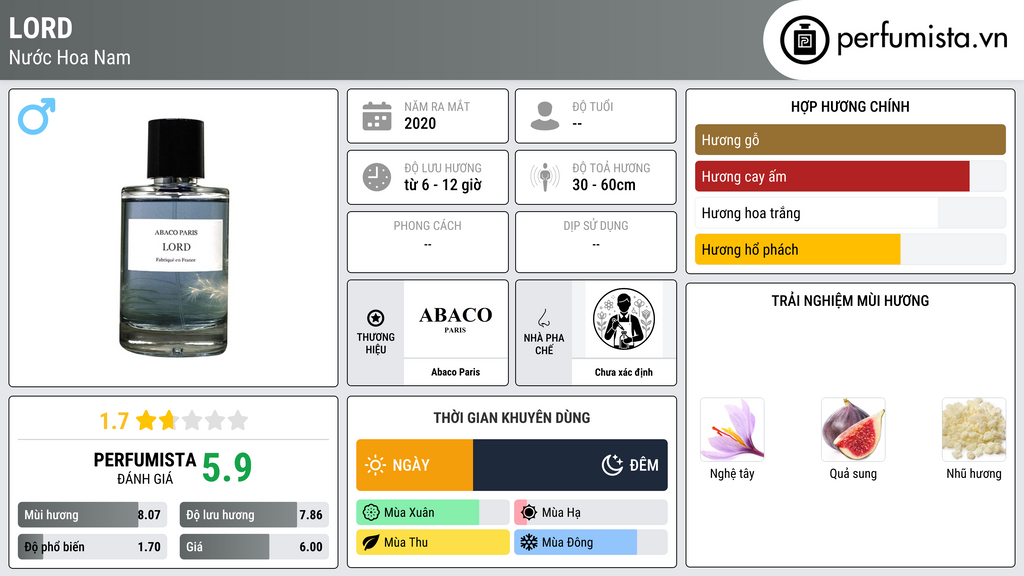Screen dimensions: 1024x576
Task: Click the moon icon next to Đêm
Action: (612, 465)
